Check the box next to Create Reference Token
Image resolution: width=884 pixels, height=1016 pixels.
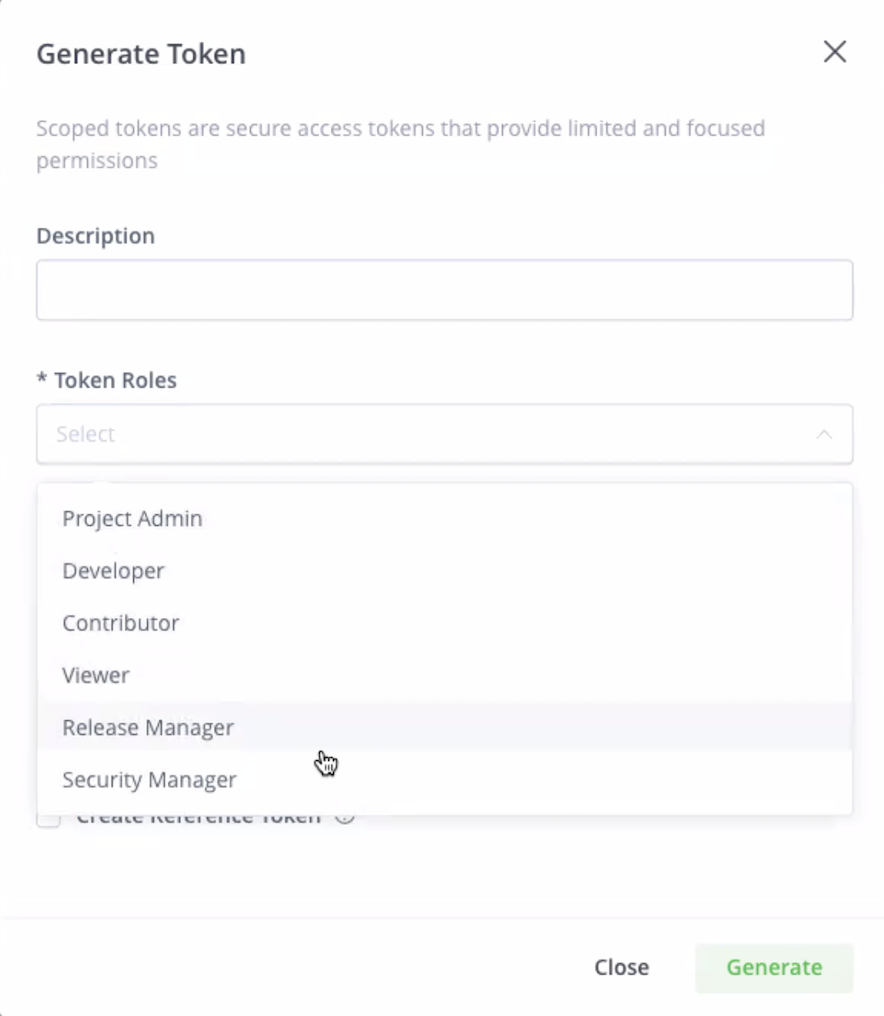pyautogui.click(x=47, y=817)
